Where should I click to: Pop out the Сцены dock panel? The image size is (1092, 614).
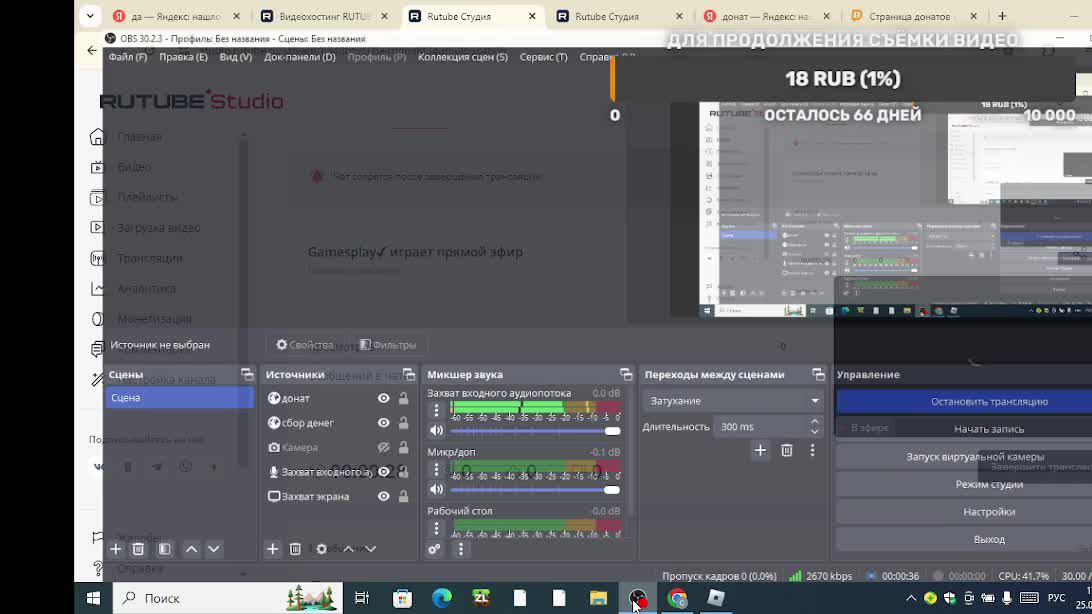tap(247, 375)
